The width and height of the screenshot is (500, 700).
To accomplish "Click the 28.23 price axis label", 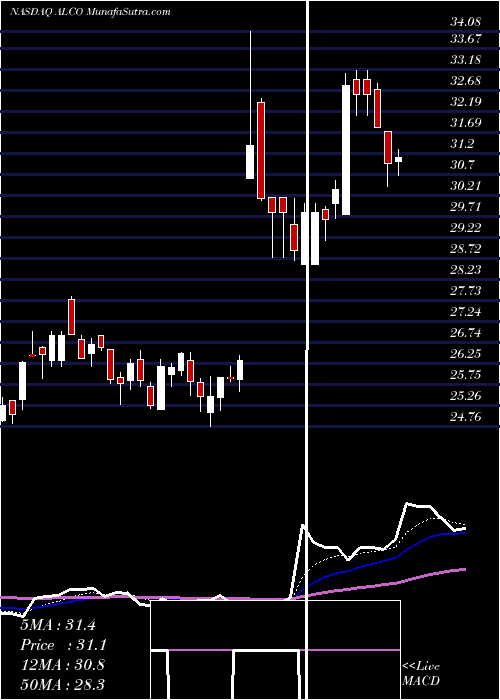I will (x=465, y=270).
